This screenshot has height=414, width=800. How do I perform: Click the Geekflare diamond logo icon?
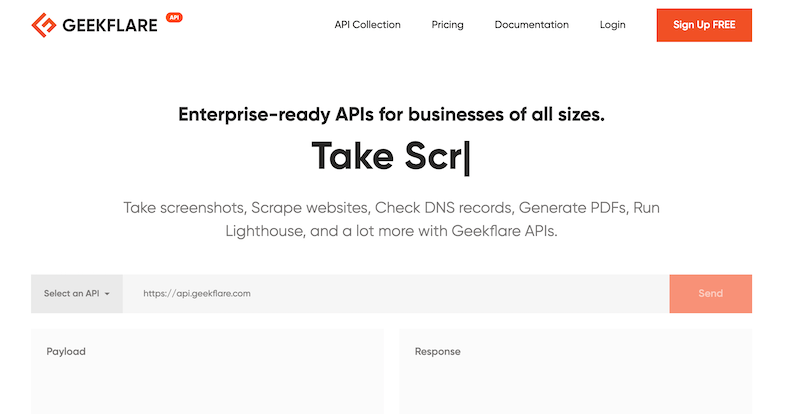45,25
